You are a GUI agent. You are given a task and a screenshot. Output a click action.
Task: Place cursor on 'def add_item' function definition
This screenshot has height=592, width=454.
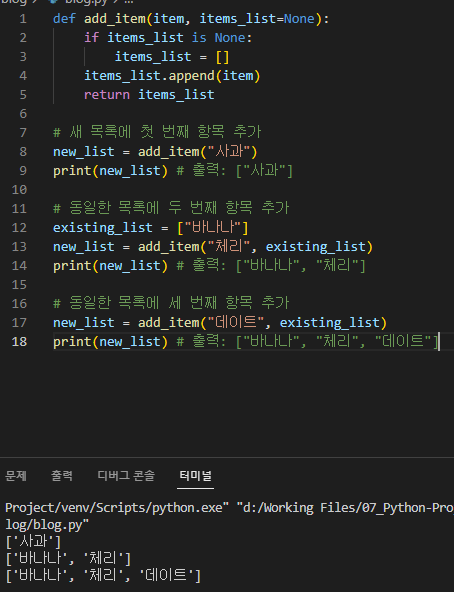pos(191,18)
